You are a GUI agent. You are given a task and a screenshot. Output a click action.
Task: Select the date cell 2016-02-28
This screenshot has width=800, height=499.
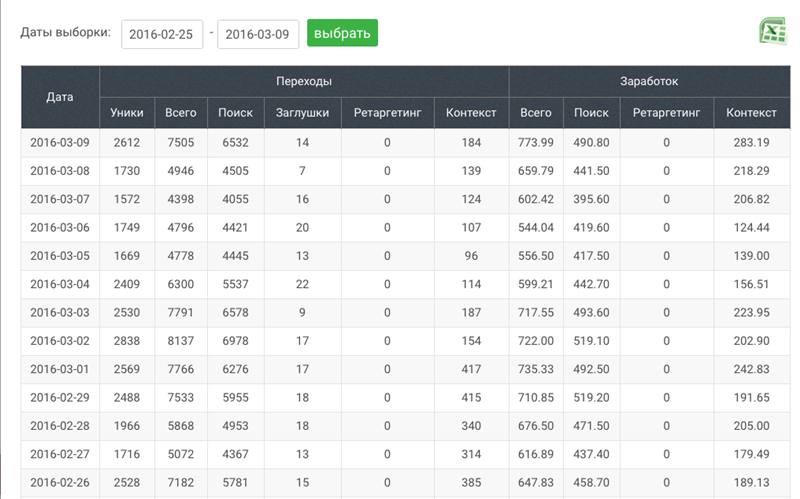tap(60, 426)
